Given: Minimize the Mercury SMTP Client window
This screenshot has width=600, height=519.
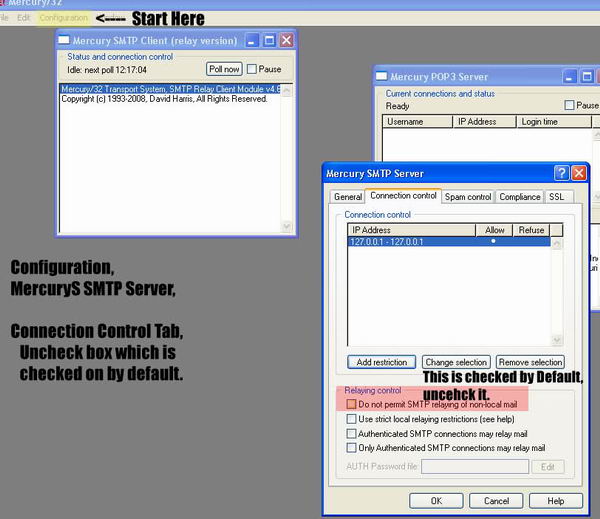Looking at the screenshot, I should tap(251, 40).
